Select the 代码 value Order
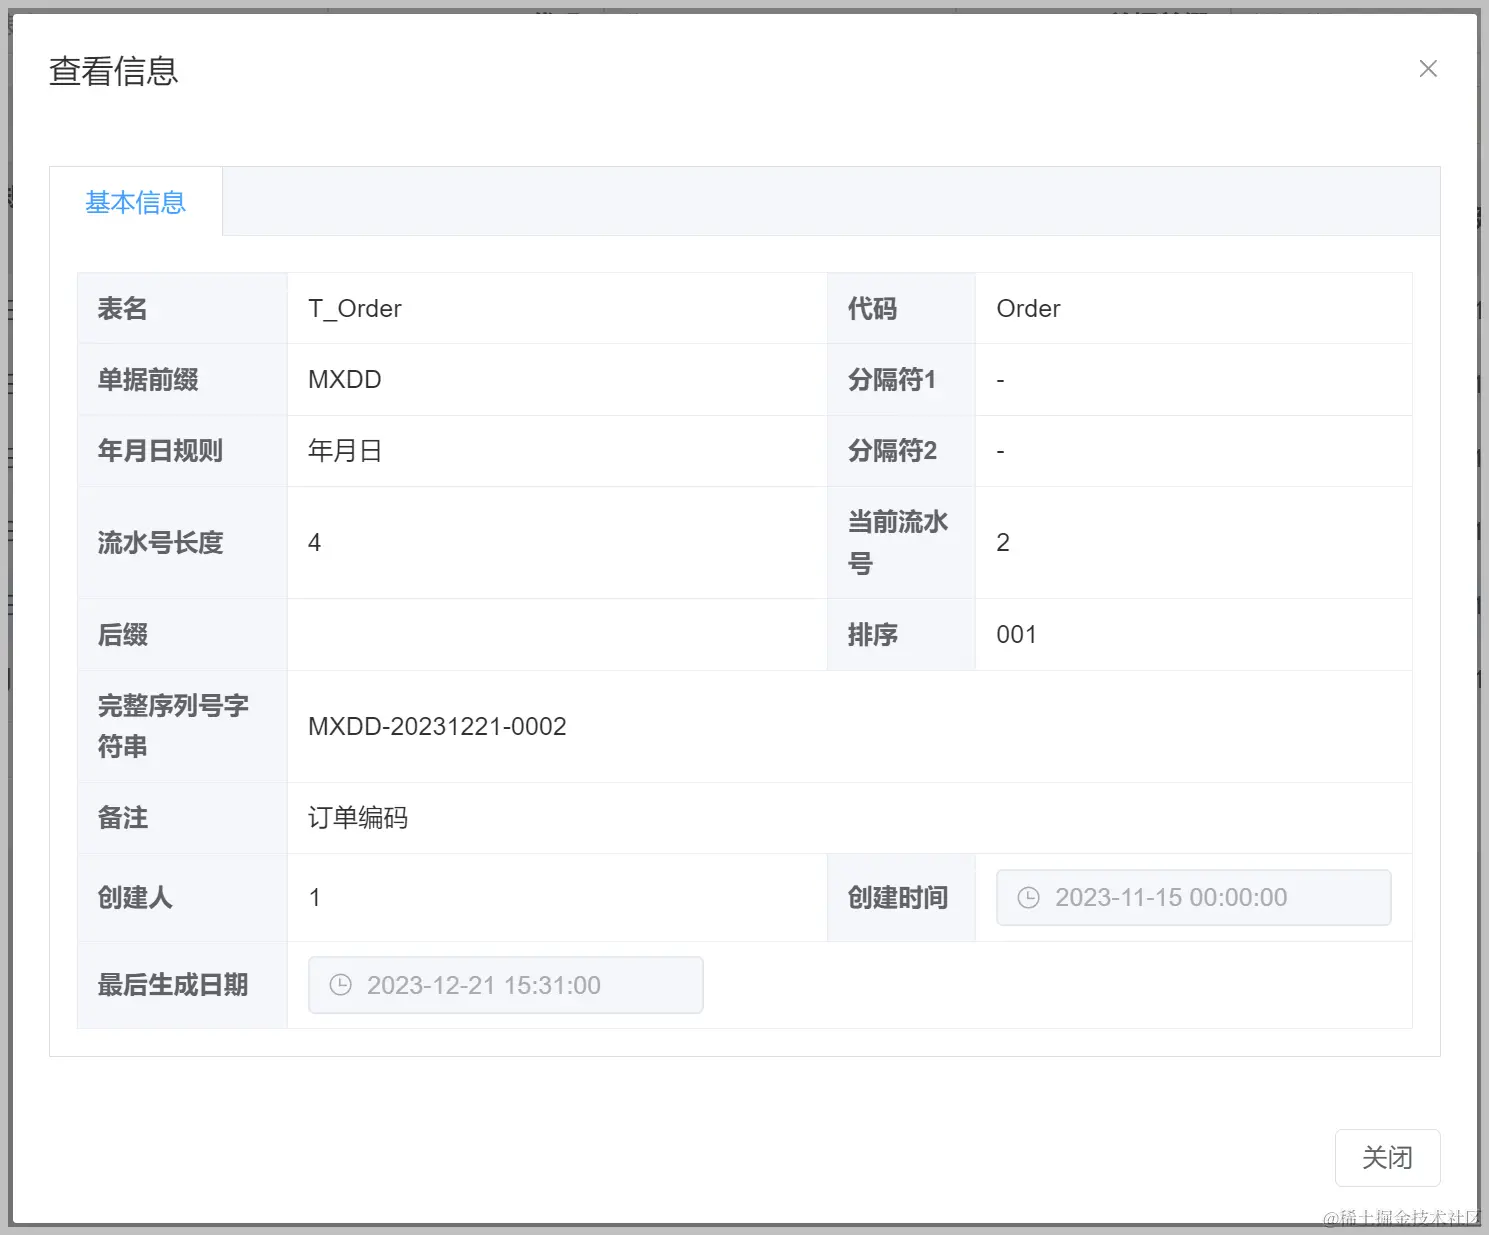The image size is (1489, 1235). [x=1028, y=309]
